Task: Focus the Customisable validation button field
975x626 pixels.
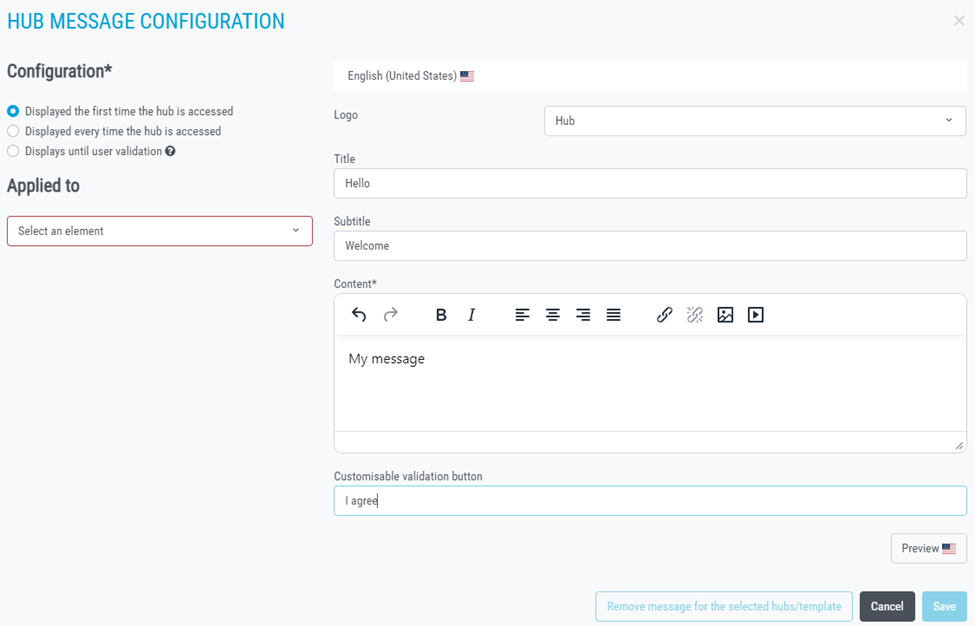Action: [x=650, y=500]
